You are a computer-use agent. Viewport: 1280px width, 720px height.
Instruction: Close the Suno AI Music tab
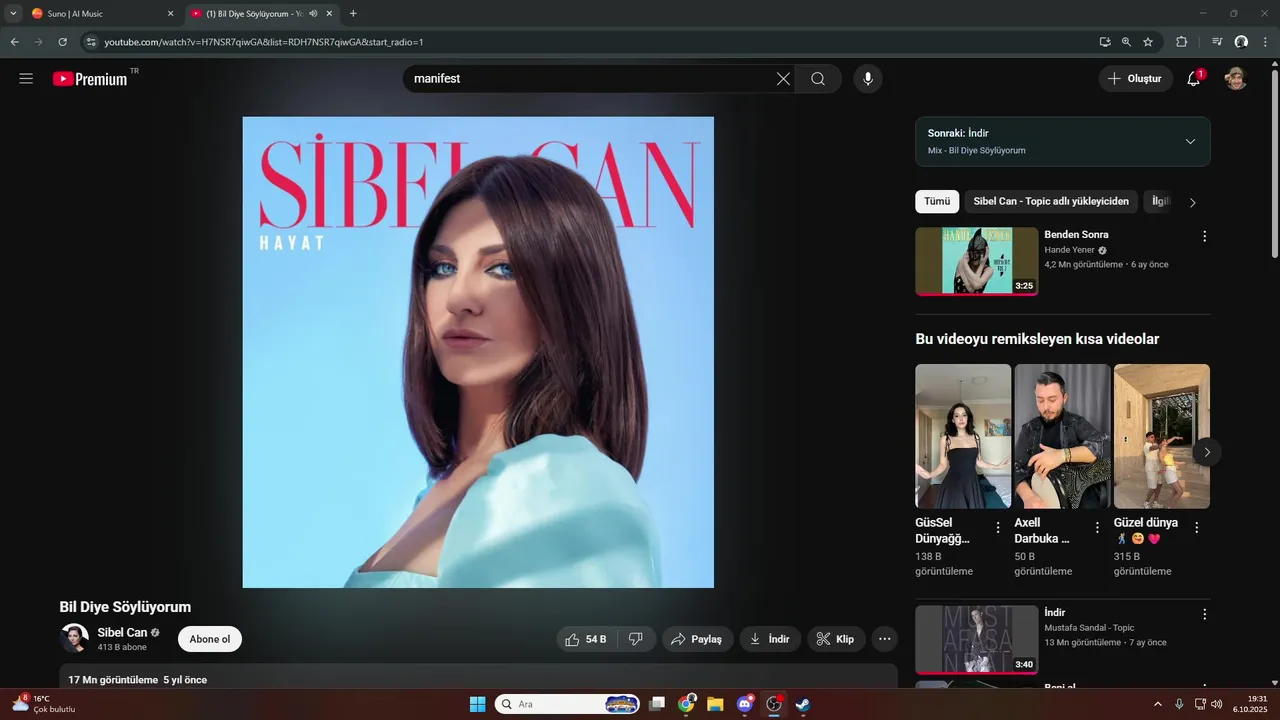tap(170, 14)
